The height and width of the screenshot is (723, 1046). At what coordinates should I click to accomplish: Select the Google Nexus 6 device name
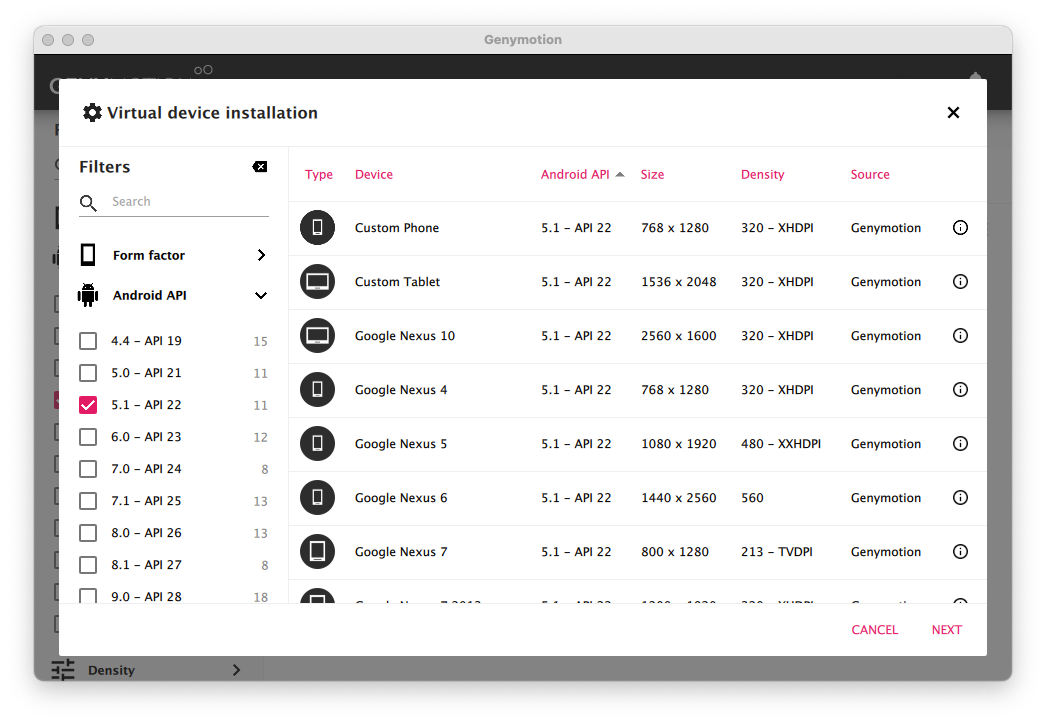click(401, 498)
